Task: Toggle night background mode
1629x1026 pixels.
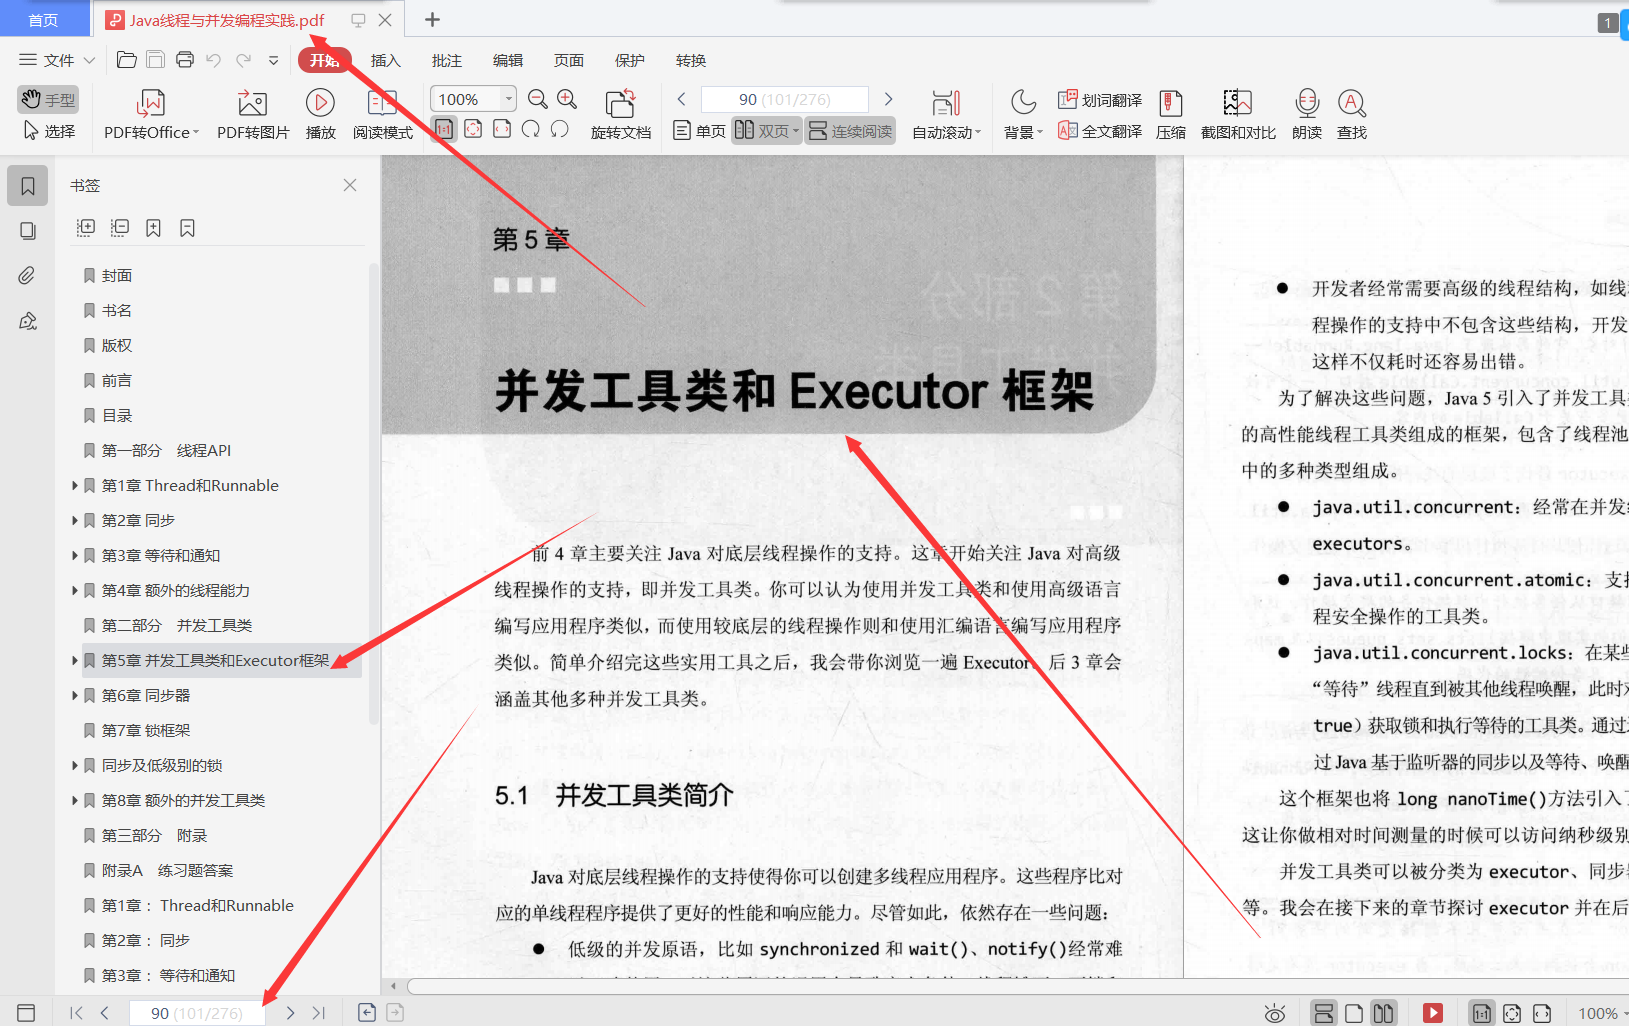Action: click(x=1023, y=115)
